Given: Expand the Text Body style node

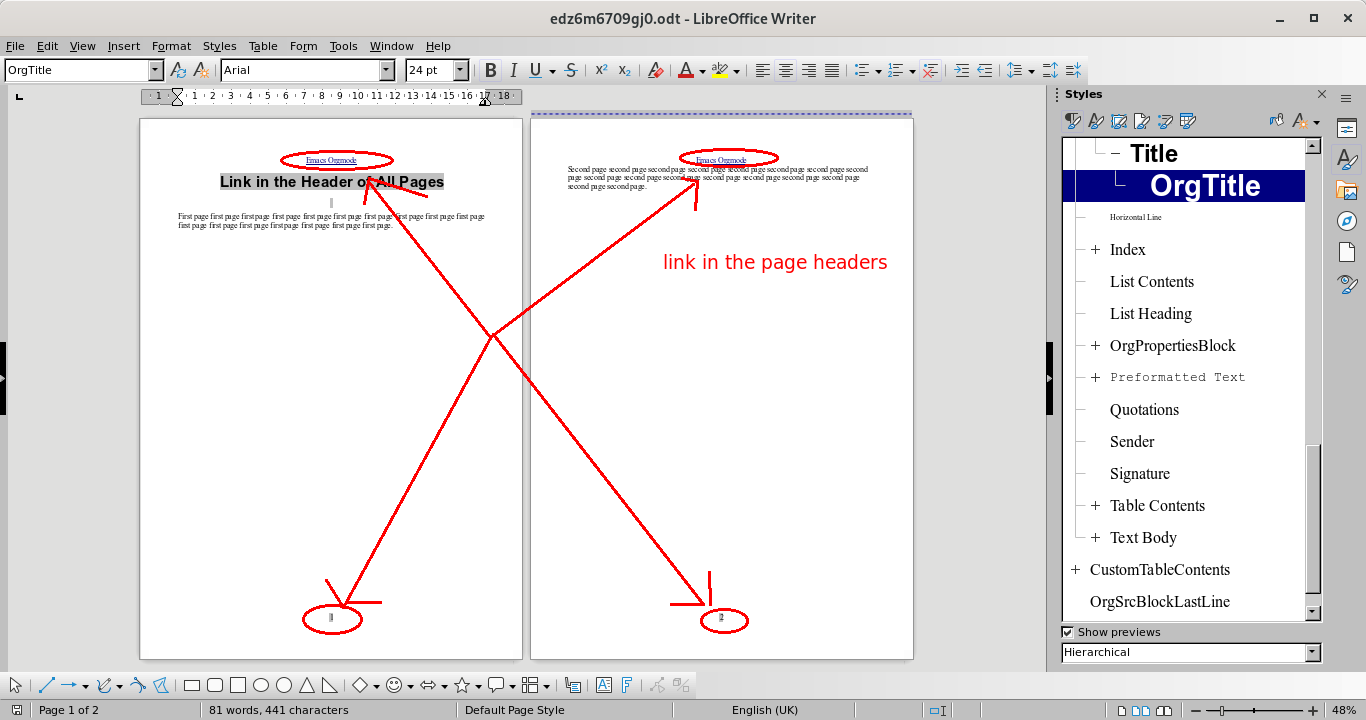Looking at the screenshot, I should click(1095, 538).
